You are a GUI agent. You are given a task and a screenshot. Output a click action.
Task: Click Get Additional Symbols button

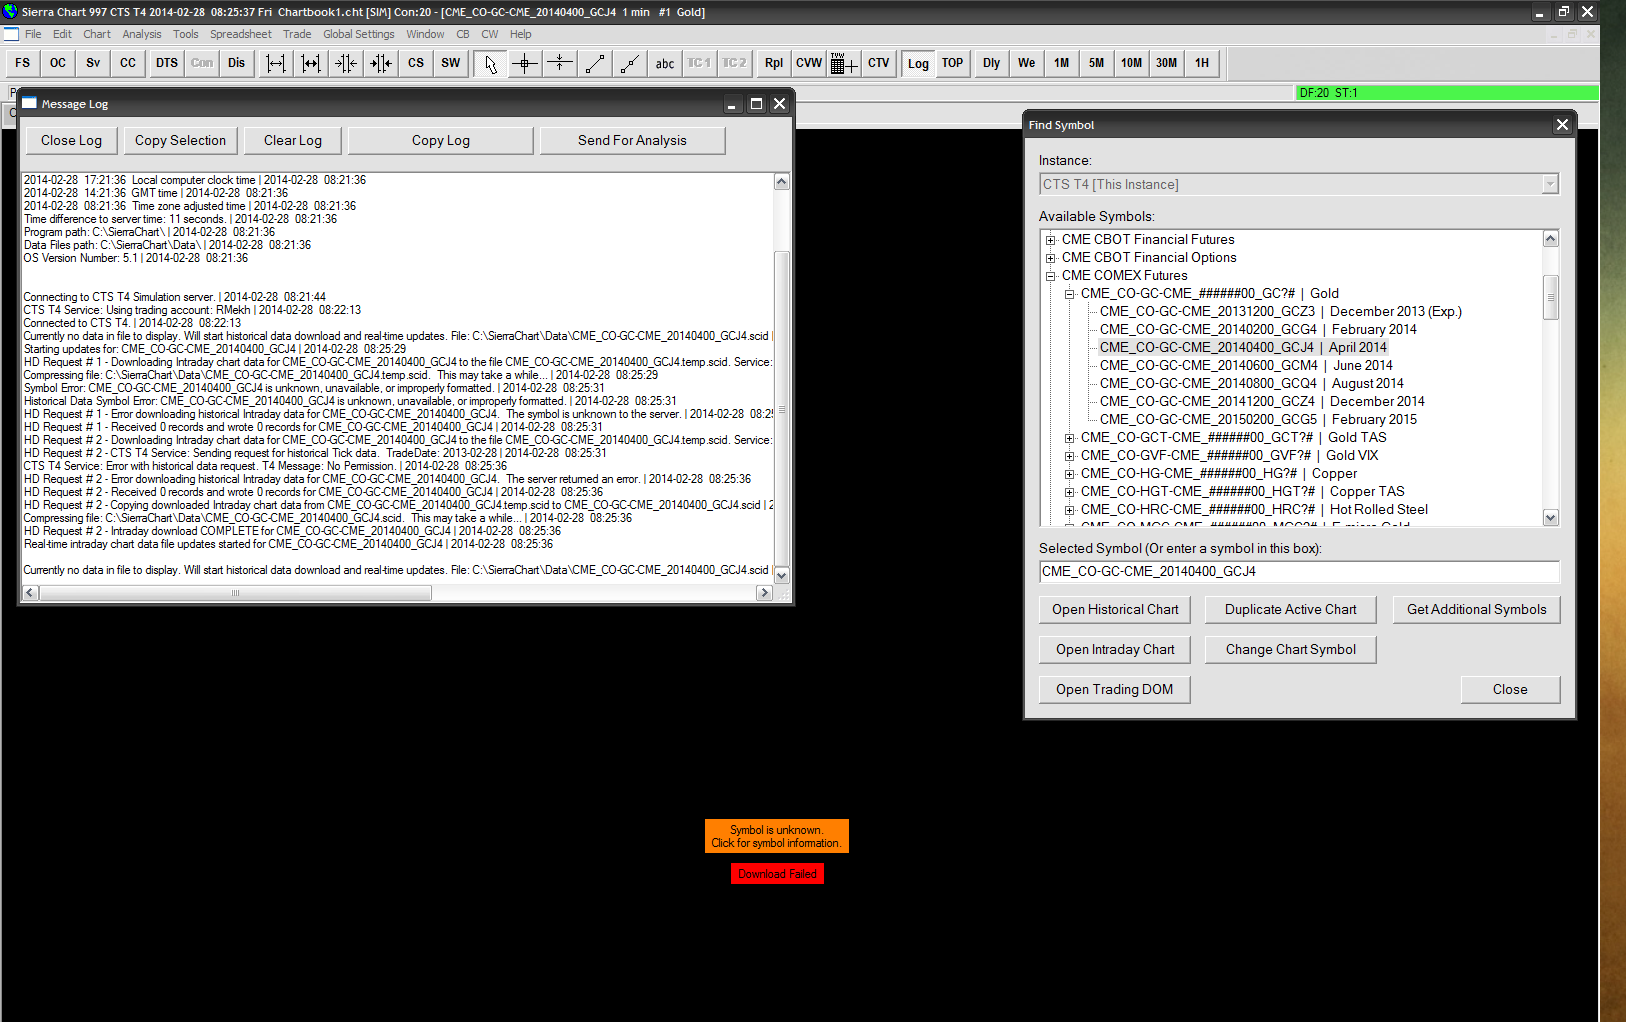tap(1477, 610)
